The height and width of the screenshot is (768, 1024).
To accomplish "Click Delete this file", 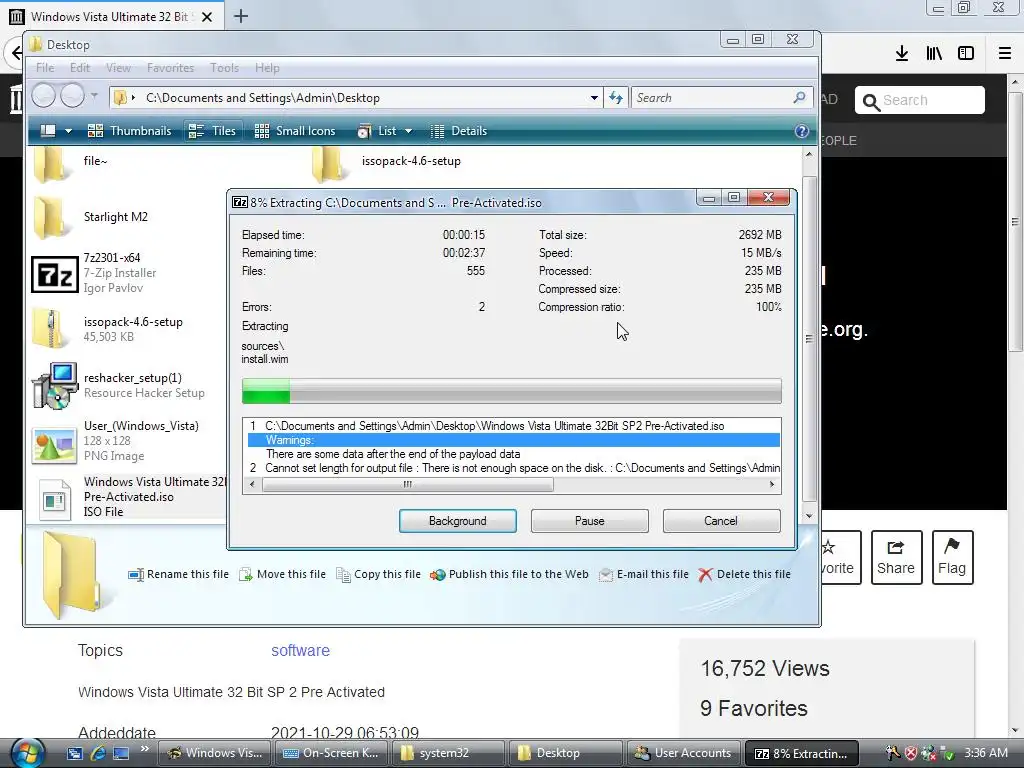I will point(744,574).
